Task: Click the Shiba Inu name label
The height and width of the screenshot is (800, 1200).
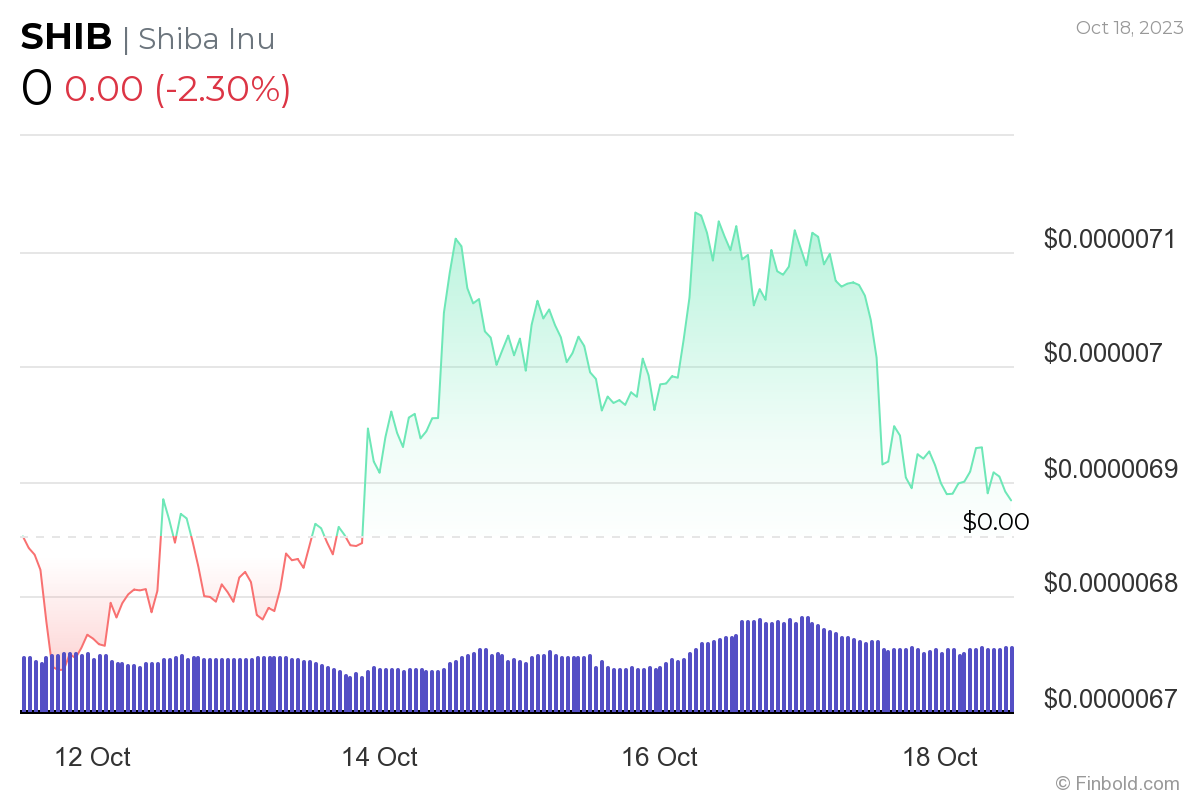Action: click(206, 38)
